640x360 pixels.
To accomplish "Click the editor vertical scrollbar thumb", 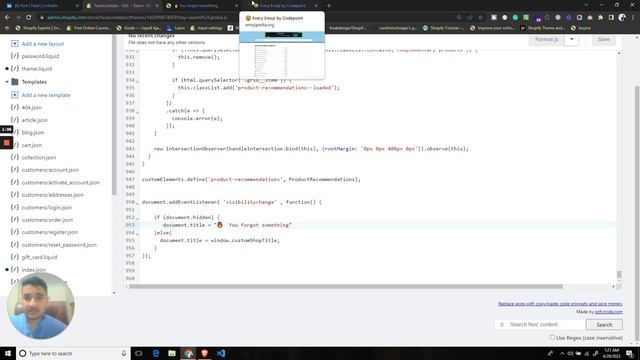I will pyautogui.click(x=619, y=274).
